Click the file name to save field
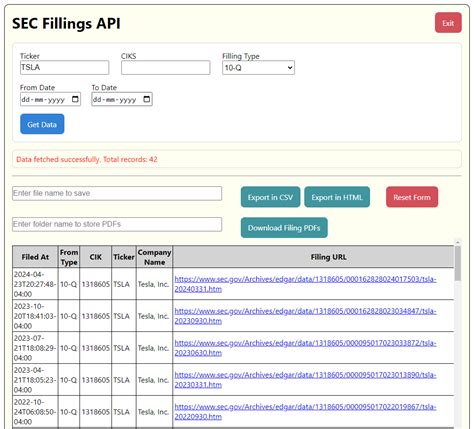Image resolution: width=474 pixels, height=429 pixels. point(117,193)
